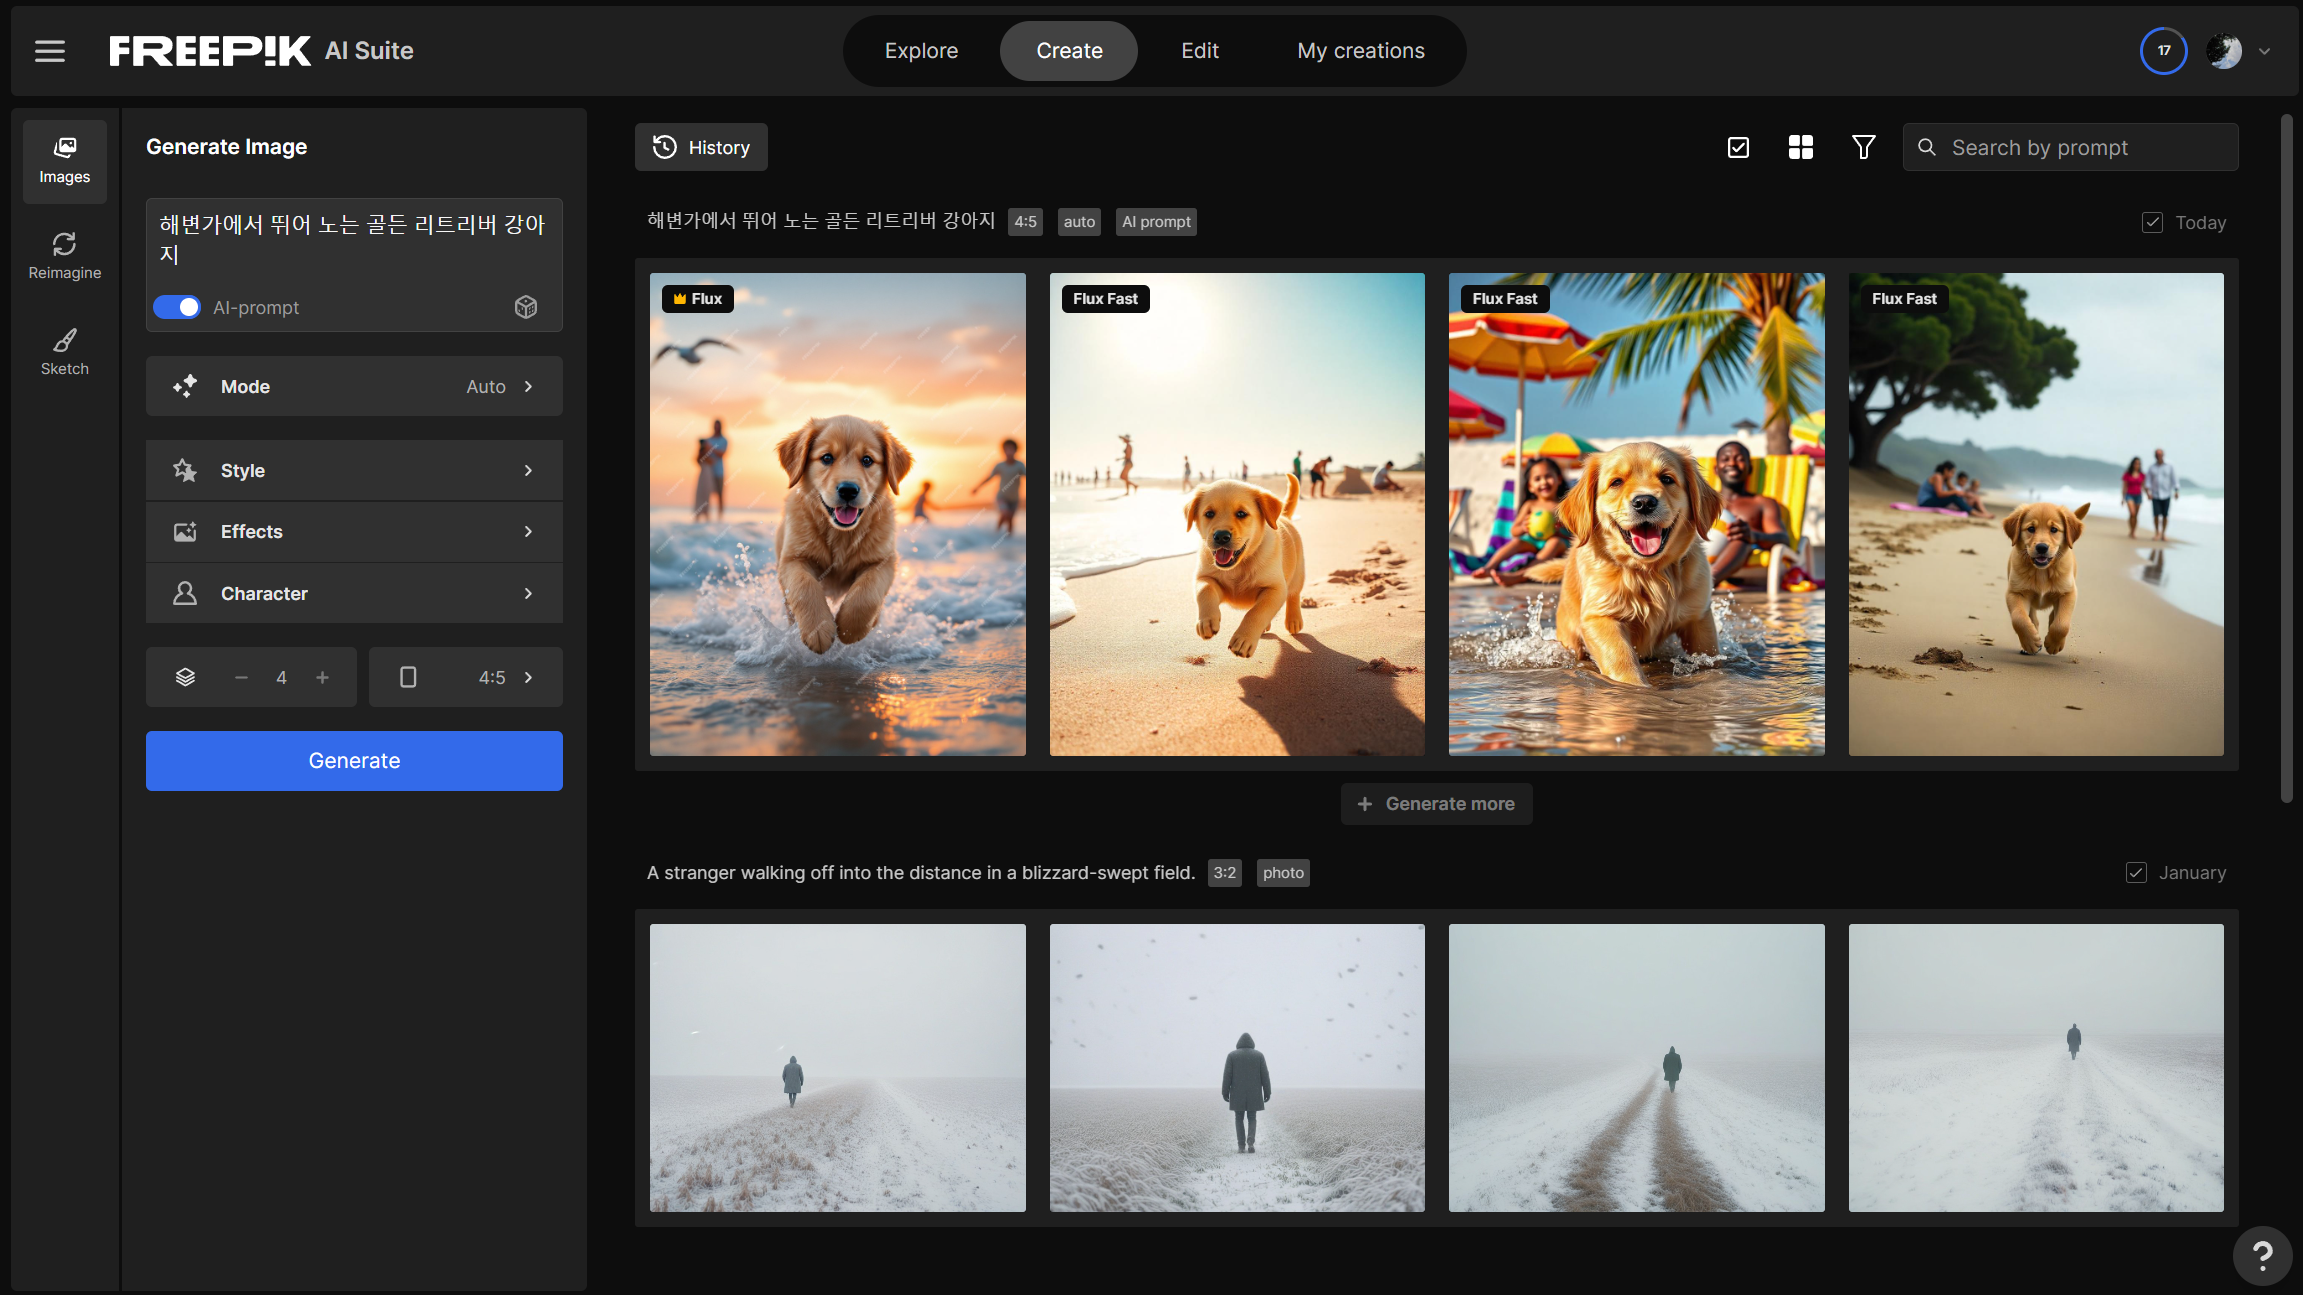Select the Images tool in sidebar
Screen dimensions: 2303x1295
(x=65, y=161)
